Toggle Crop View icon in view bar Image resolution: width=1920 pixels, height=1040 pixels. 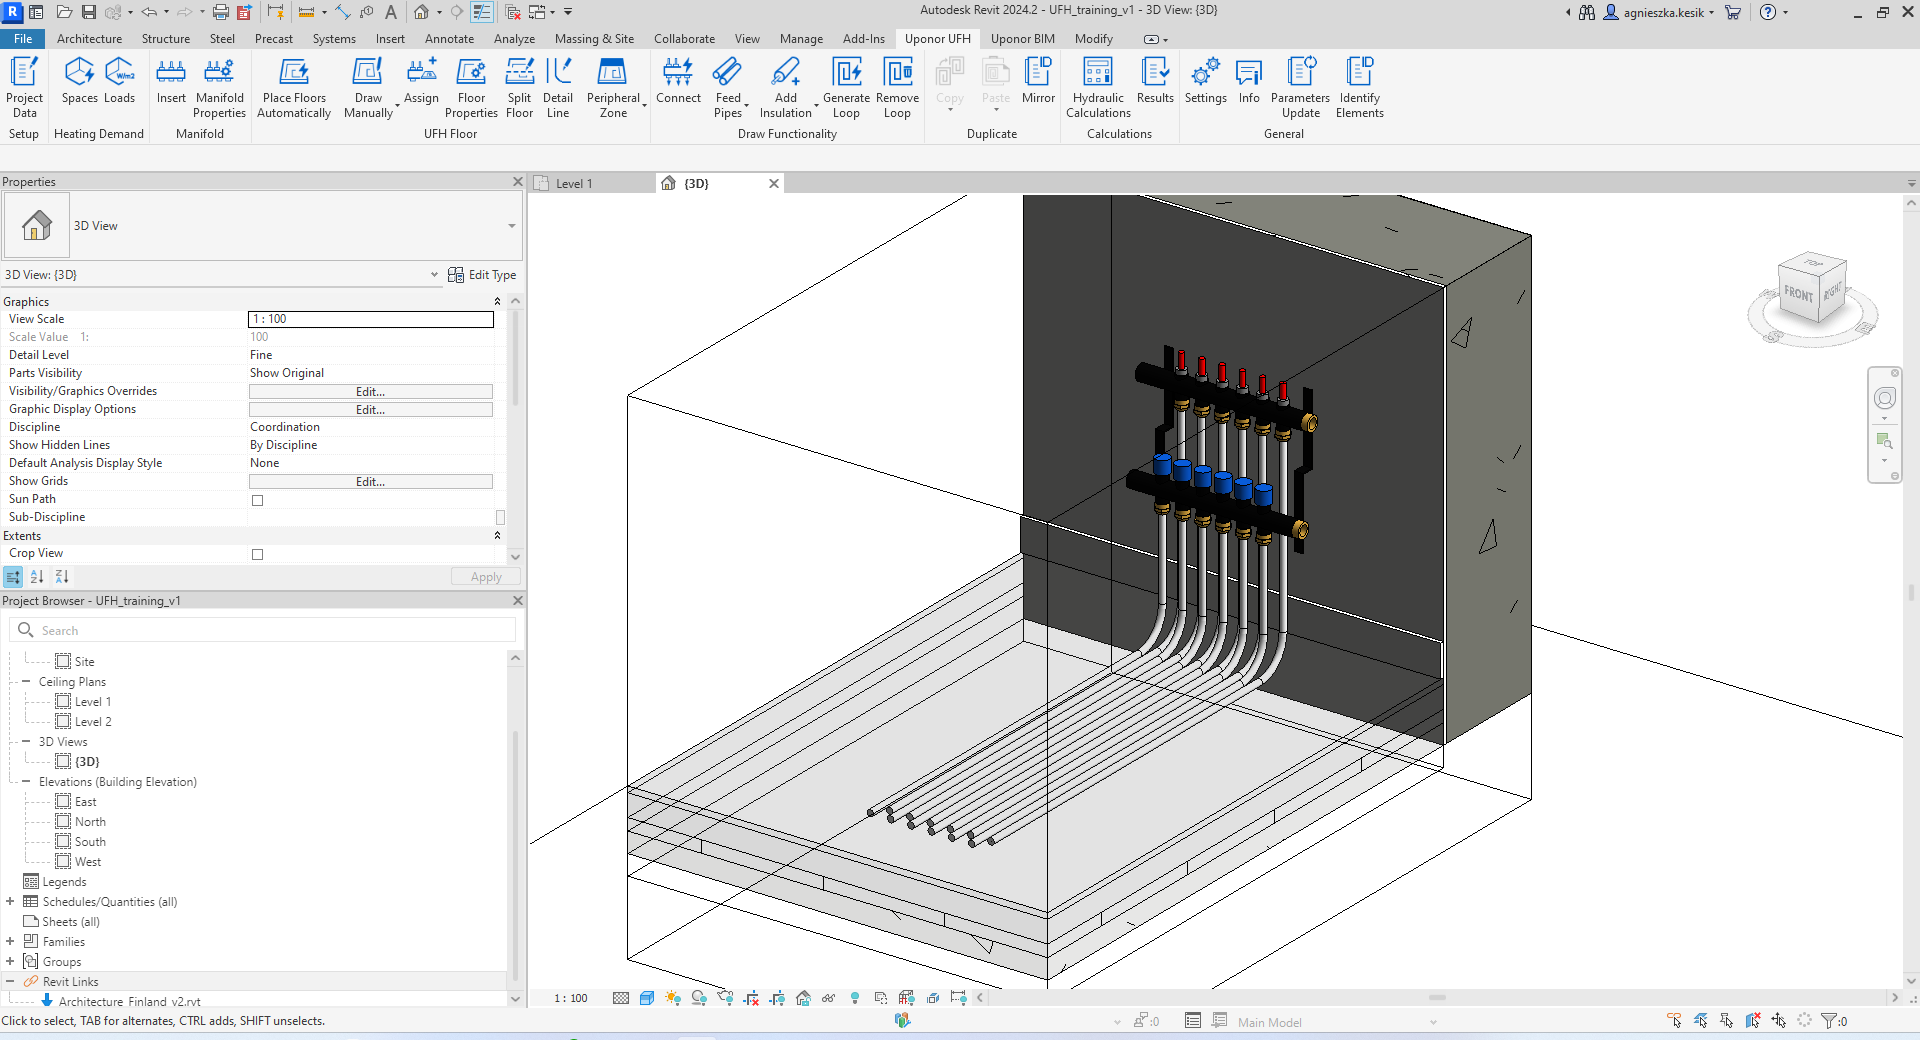click(x=751, y=998)
